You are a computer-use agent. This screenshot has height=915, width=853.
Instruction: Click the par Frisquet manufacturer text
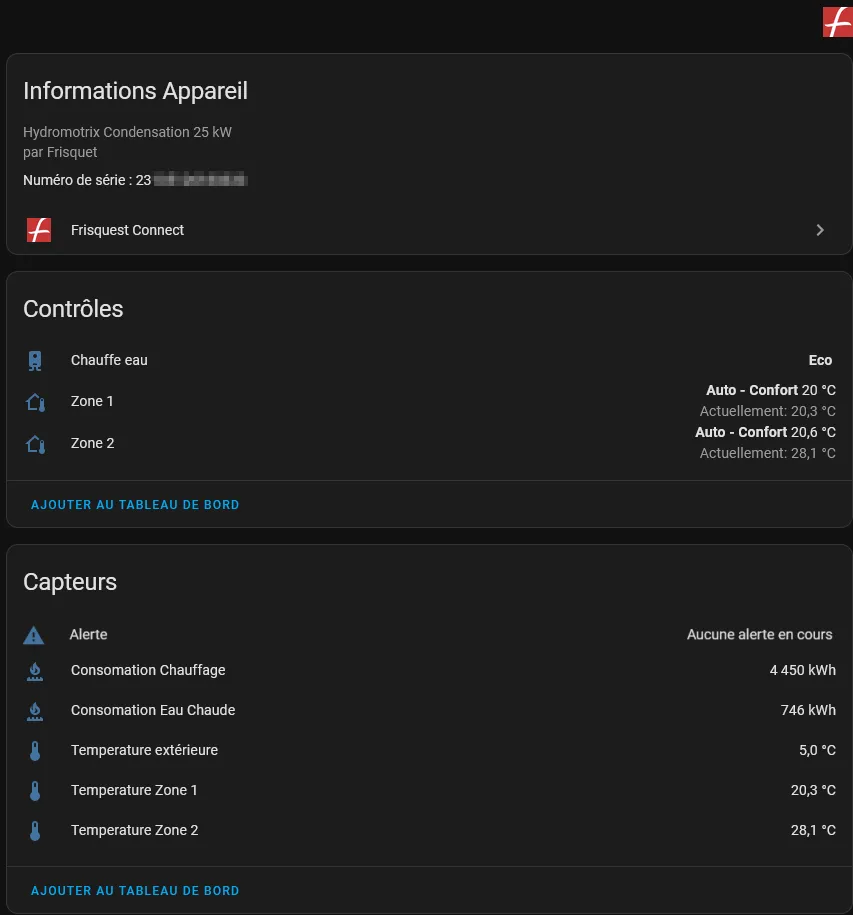tap(60, 152)
